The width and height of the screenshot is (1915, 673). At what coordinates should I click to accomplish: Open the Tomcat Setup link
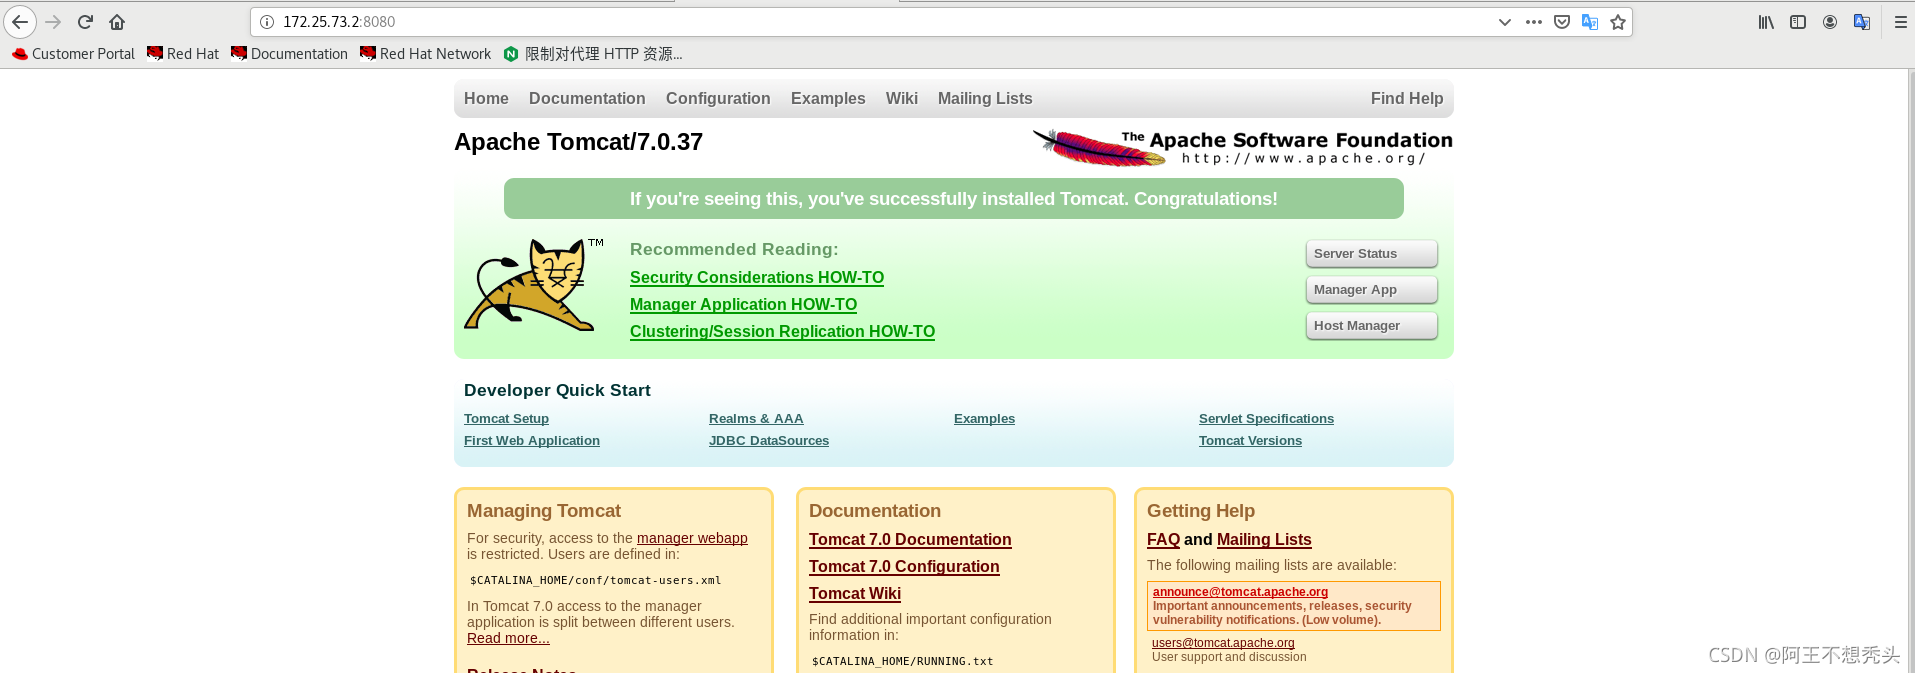[x=506, y=419]
